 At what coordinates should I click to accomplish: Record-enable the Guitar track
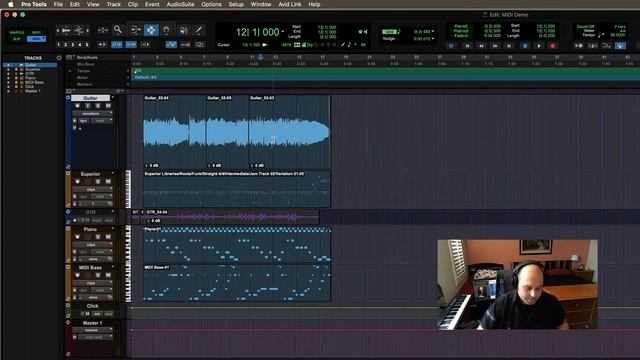pos(78,106)
